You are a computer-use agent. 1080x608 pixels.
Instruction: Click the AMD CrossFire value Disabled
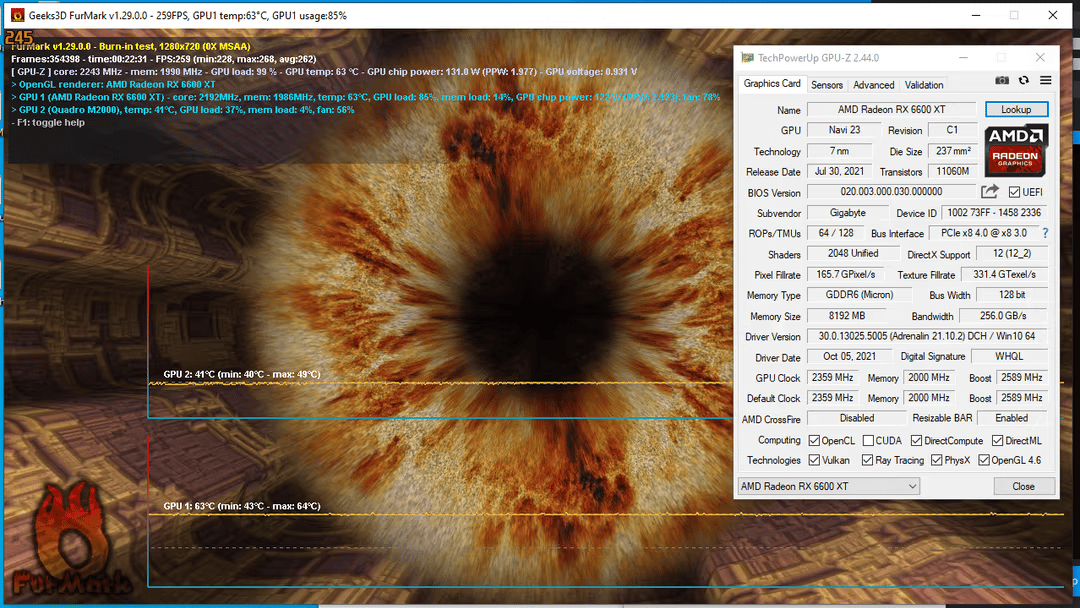pos(856,418)
